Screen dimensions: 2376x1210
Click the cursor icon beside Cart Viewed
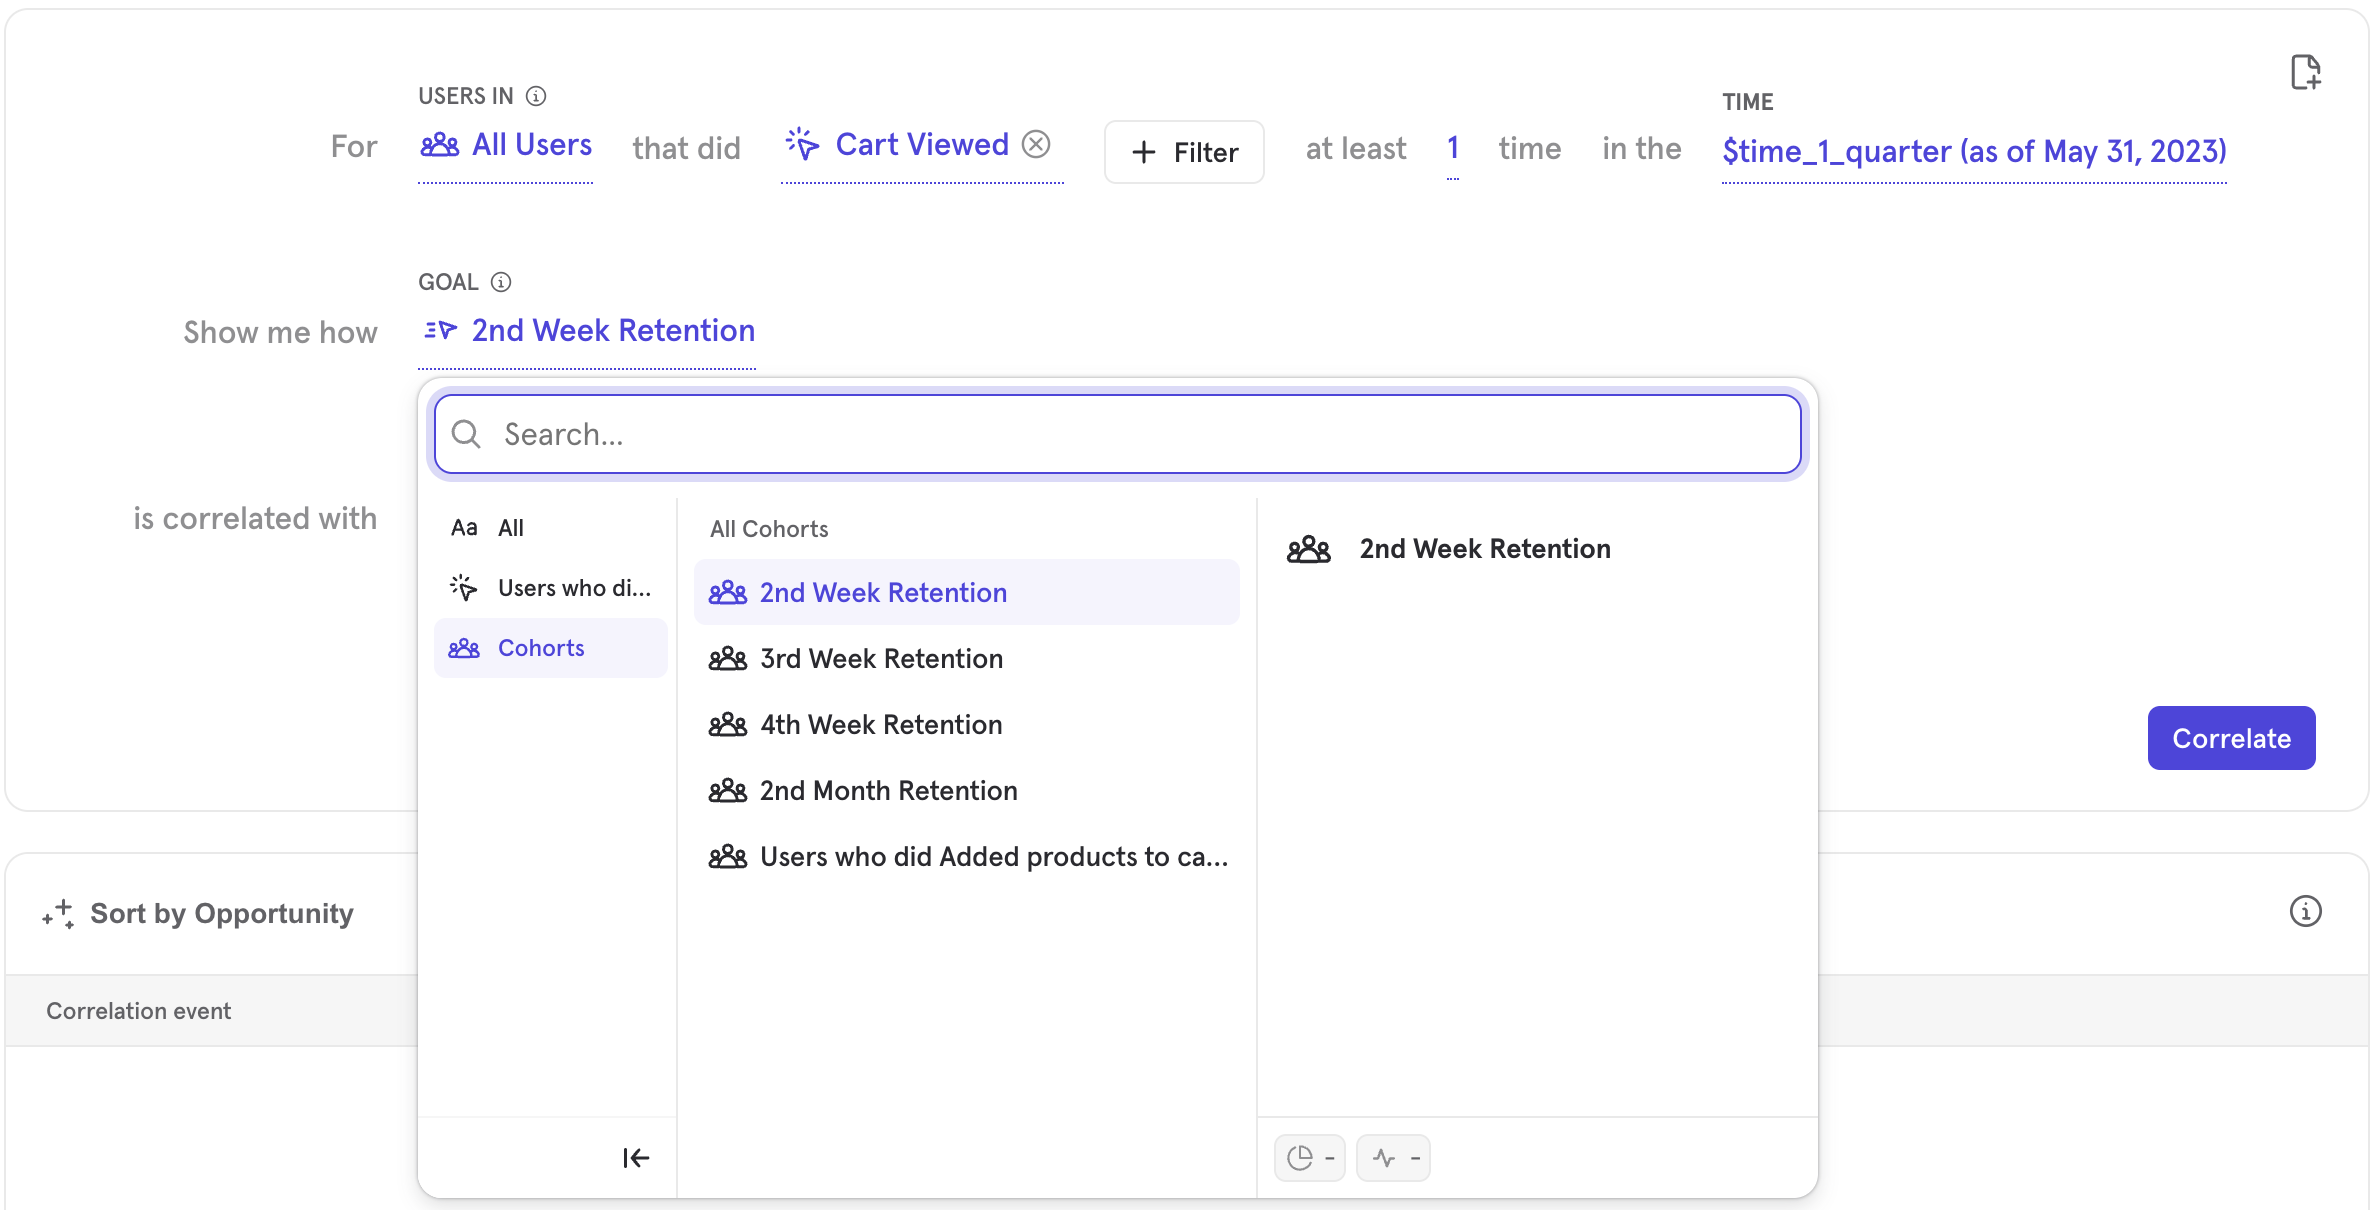[x=802, y=144]
